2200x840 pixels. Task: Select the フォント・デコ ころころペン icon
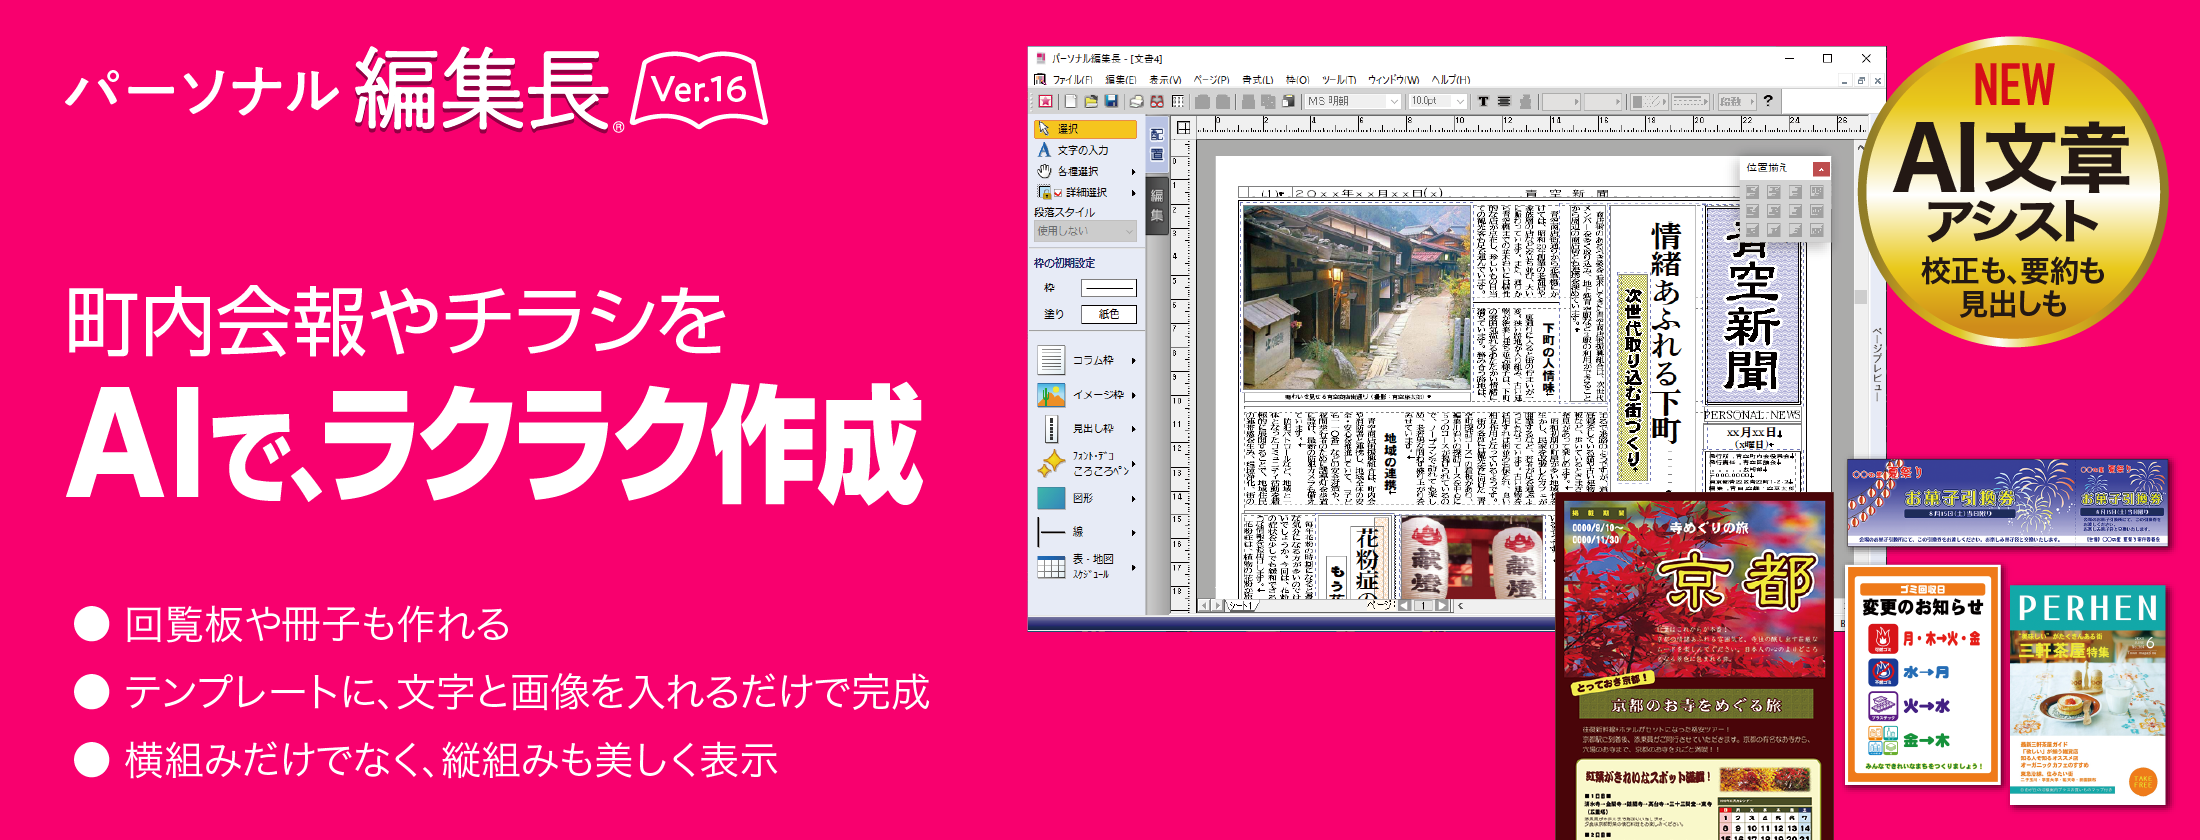1051,463
